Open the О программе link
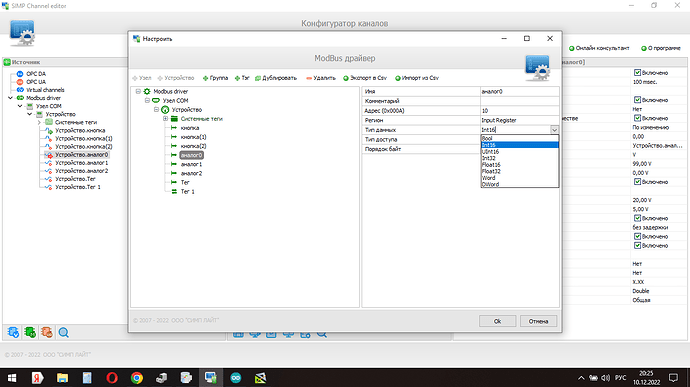 pyautogui.click(x=661, y=48)
